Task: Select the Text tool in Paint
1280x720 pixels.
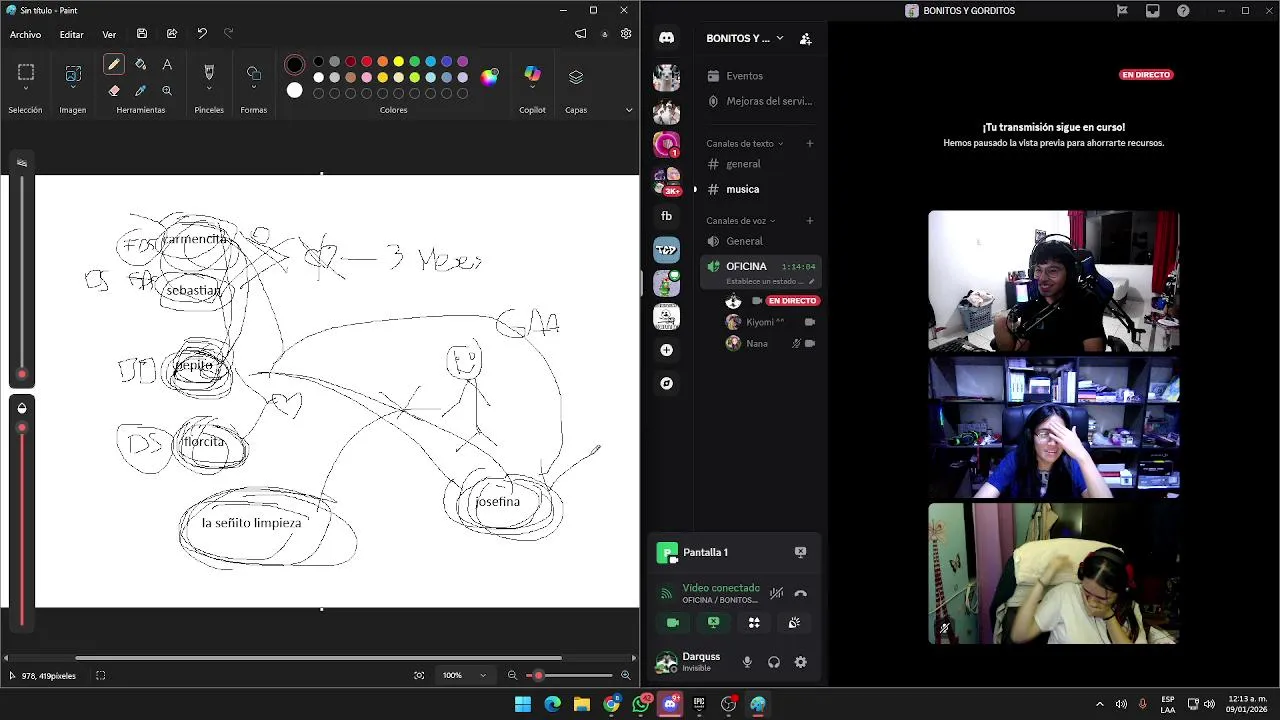Action: tap(167, 64)
